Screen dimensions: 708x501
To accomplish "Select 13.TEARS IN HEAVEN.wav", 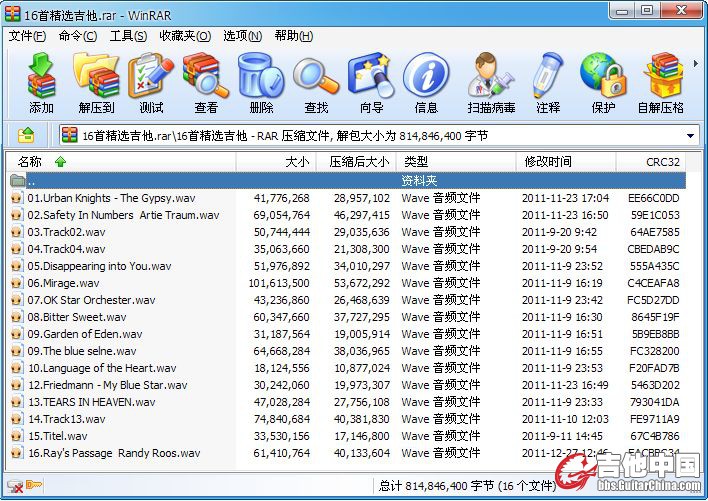I will tap(92, 402).
